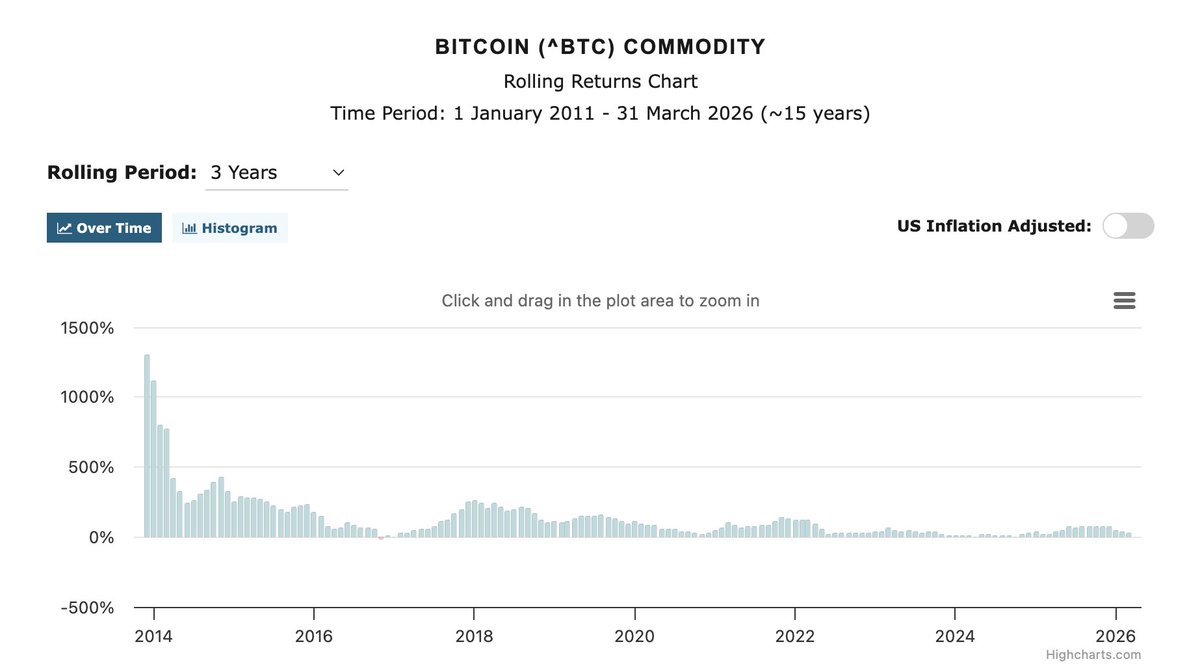Open the Highcharts.com credit link
Screen dimensions: 1200x670
1093,655
